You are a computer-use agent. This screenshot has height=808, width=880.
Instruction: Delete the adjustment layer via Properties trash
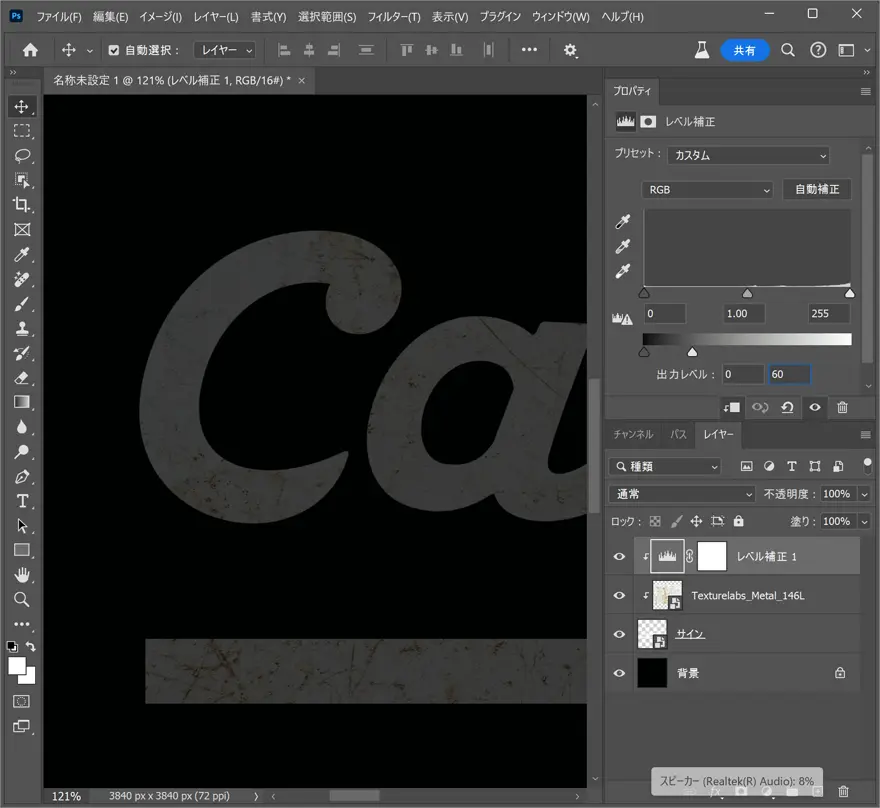click(842, 407)
